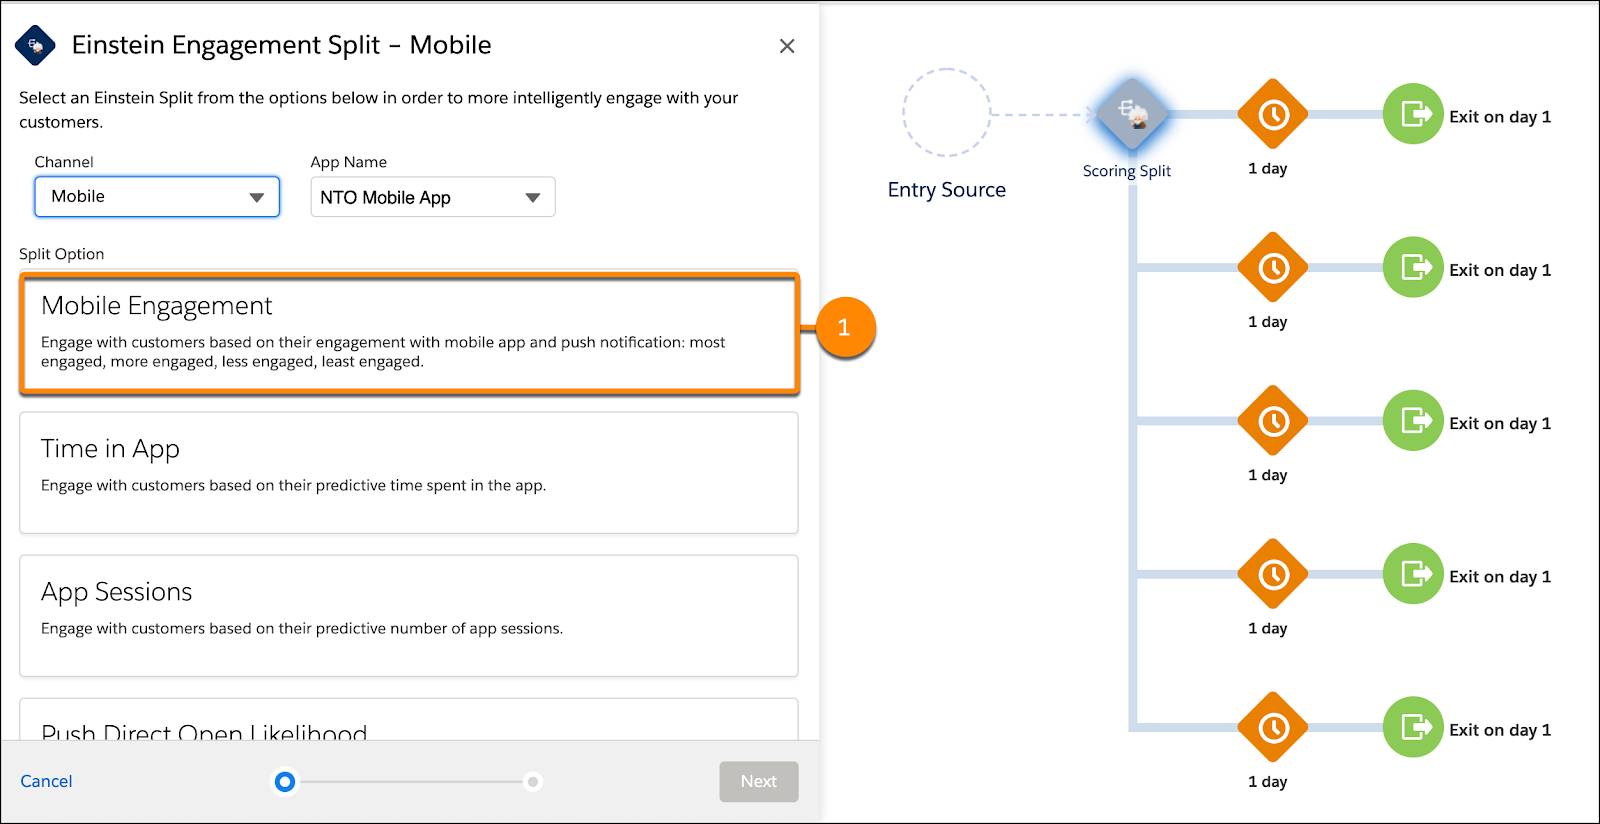
Task: Click the second step indicator dot
Action: (x=533, y=781)
